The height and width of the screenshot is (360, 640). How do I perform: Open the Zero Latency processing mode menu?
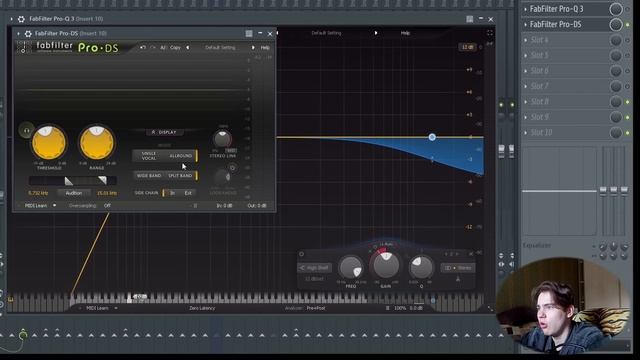point(202,308)
